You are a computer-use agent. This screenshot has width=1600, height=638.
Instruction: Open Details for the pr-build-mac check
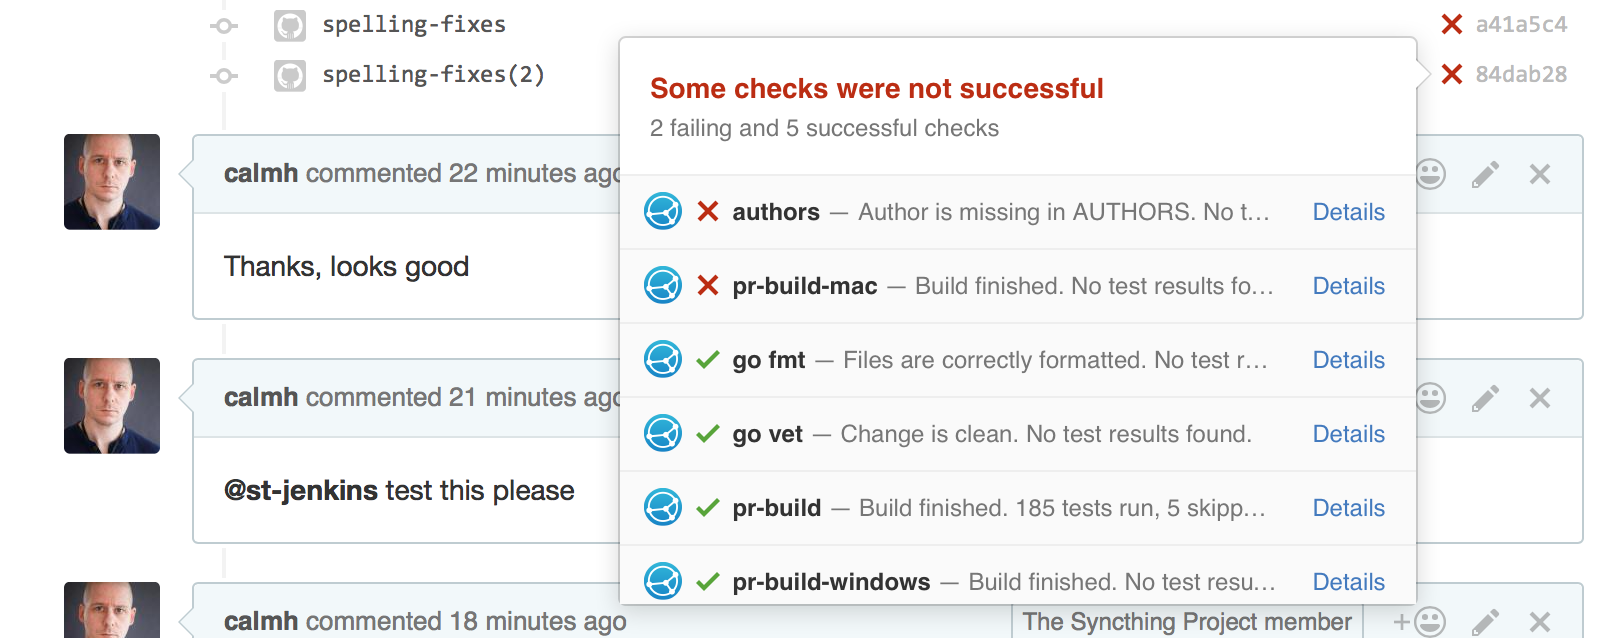1348,286
